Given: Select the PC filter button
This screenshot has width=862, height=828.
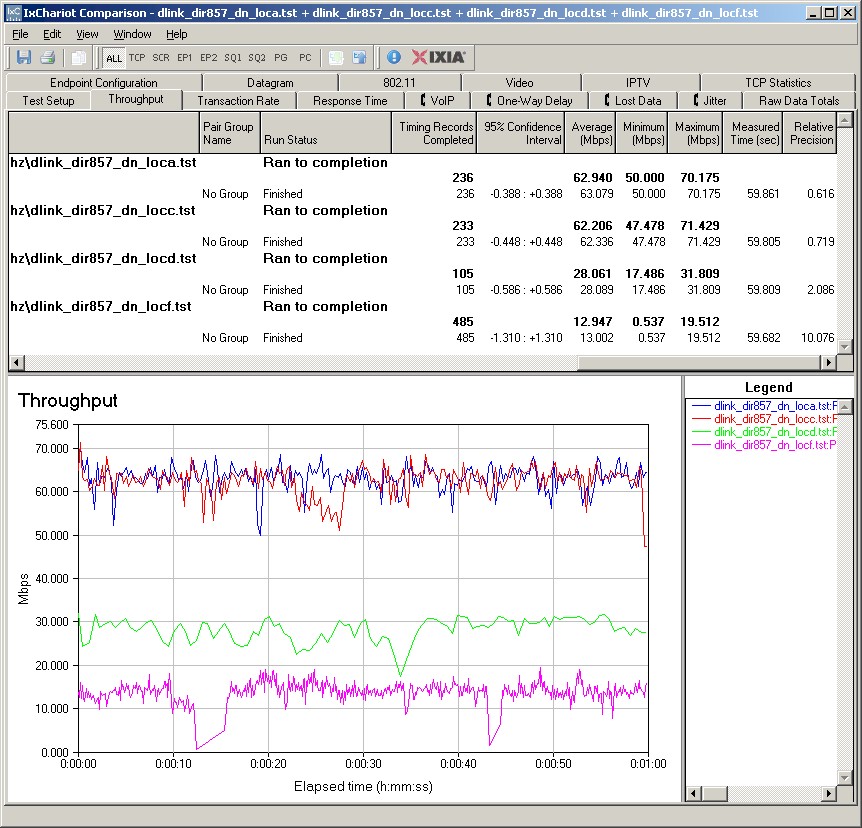Looking at the screenshot, I should (305, 58).
